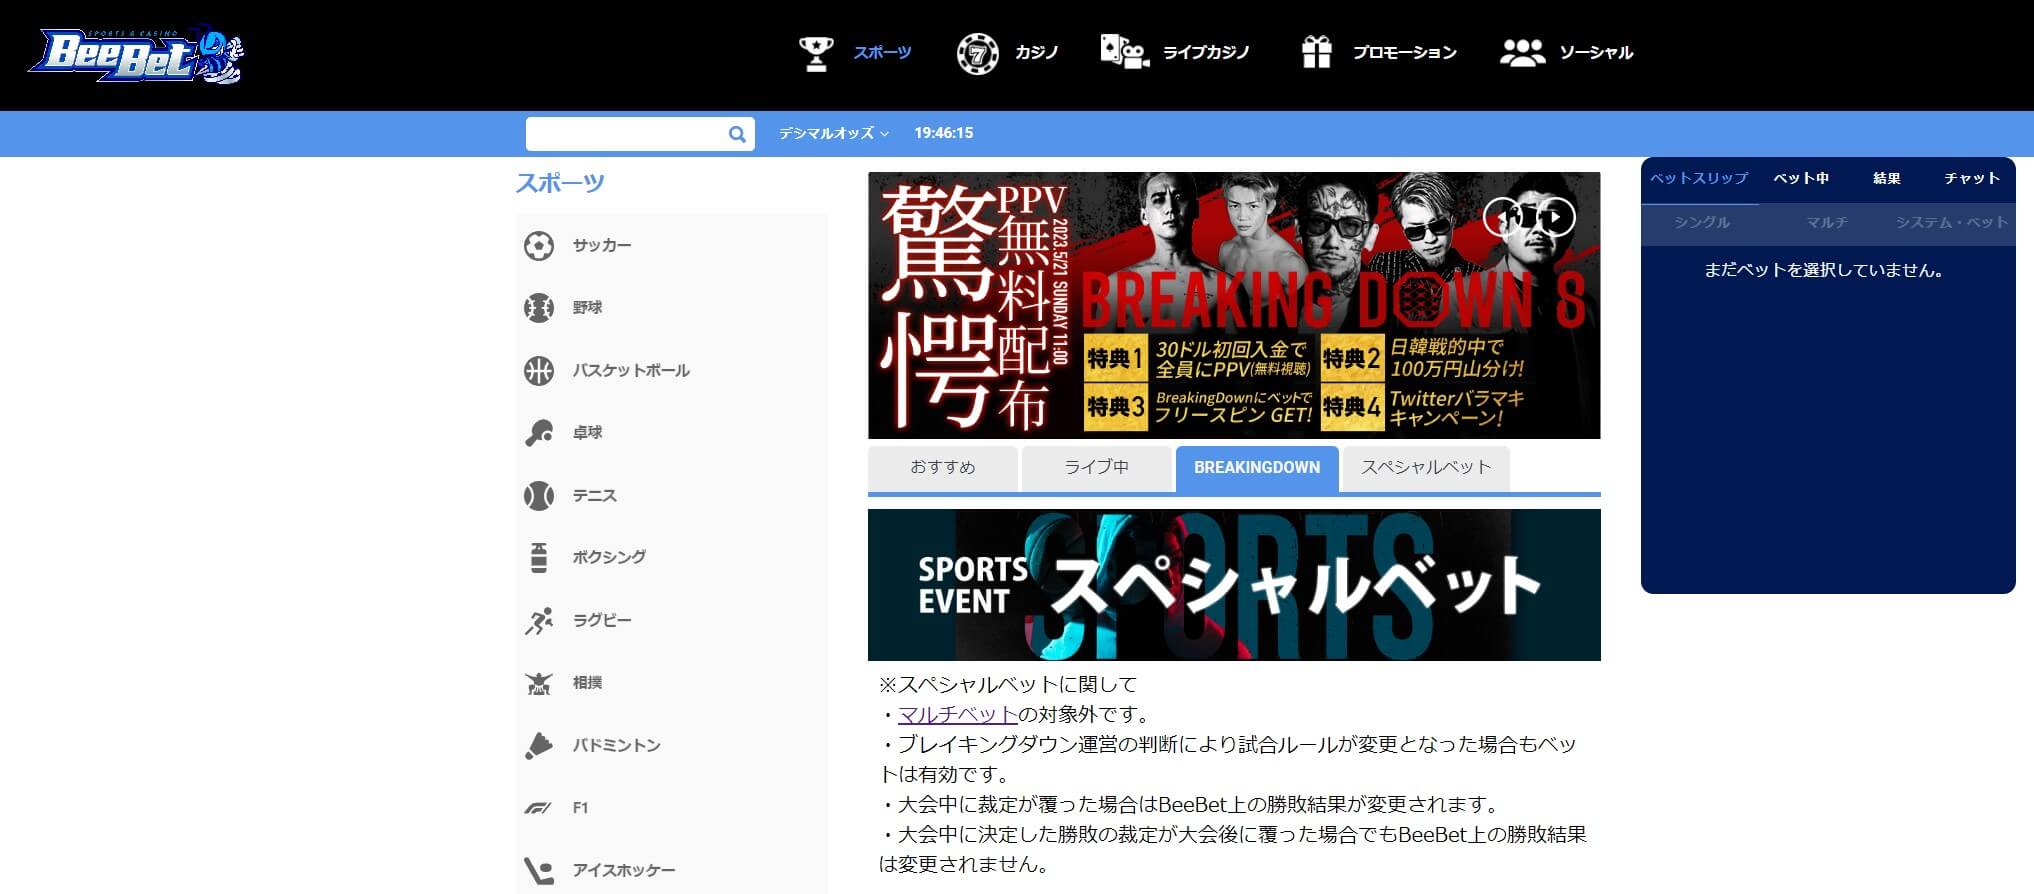Viewport: 2034px width, 894px height.
Task: Open the ボクシング sports category
Action: point(609,558)
